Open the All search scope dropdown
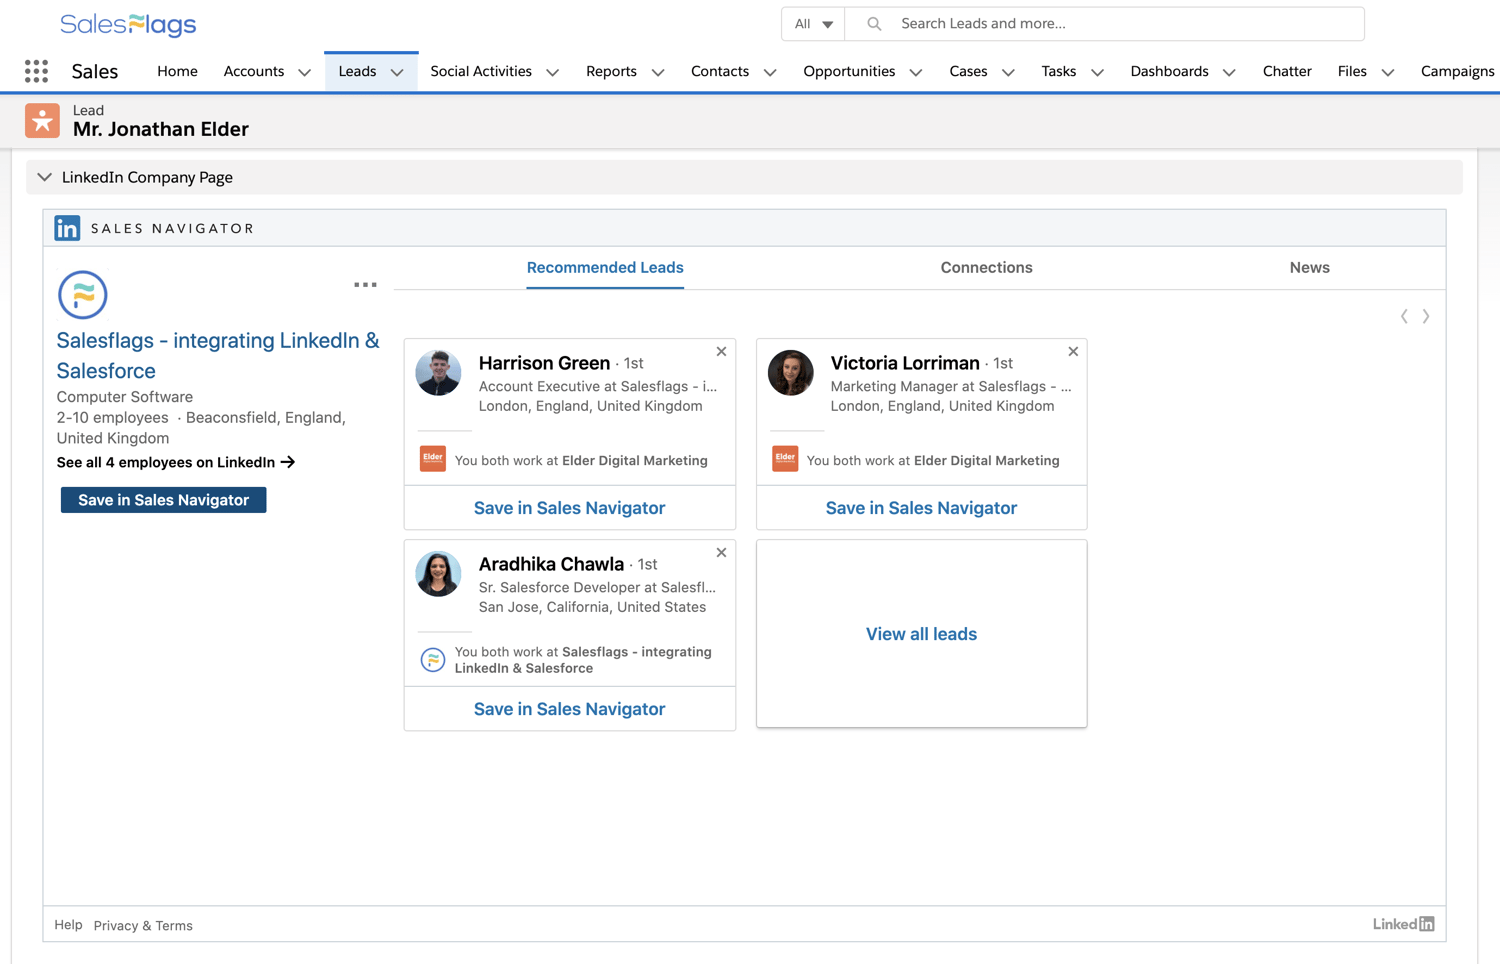 [x=812, y=23]
